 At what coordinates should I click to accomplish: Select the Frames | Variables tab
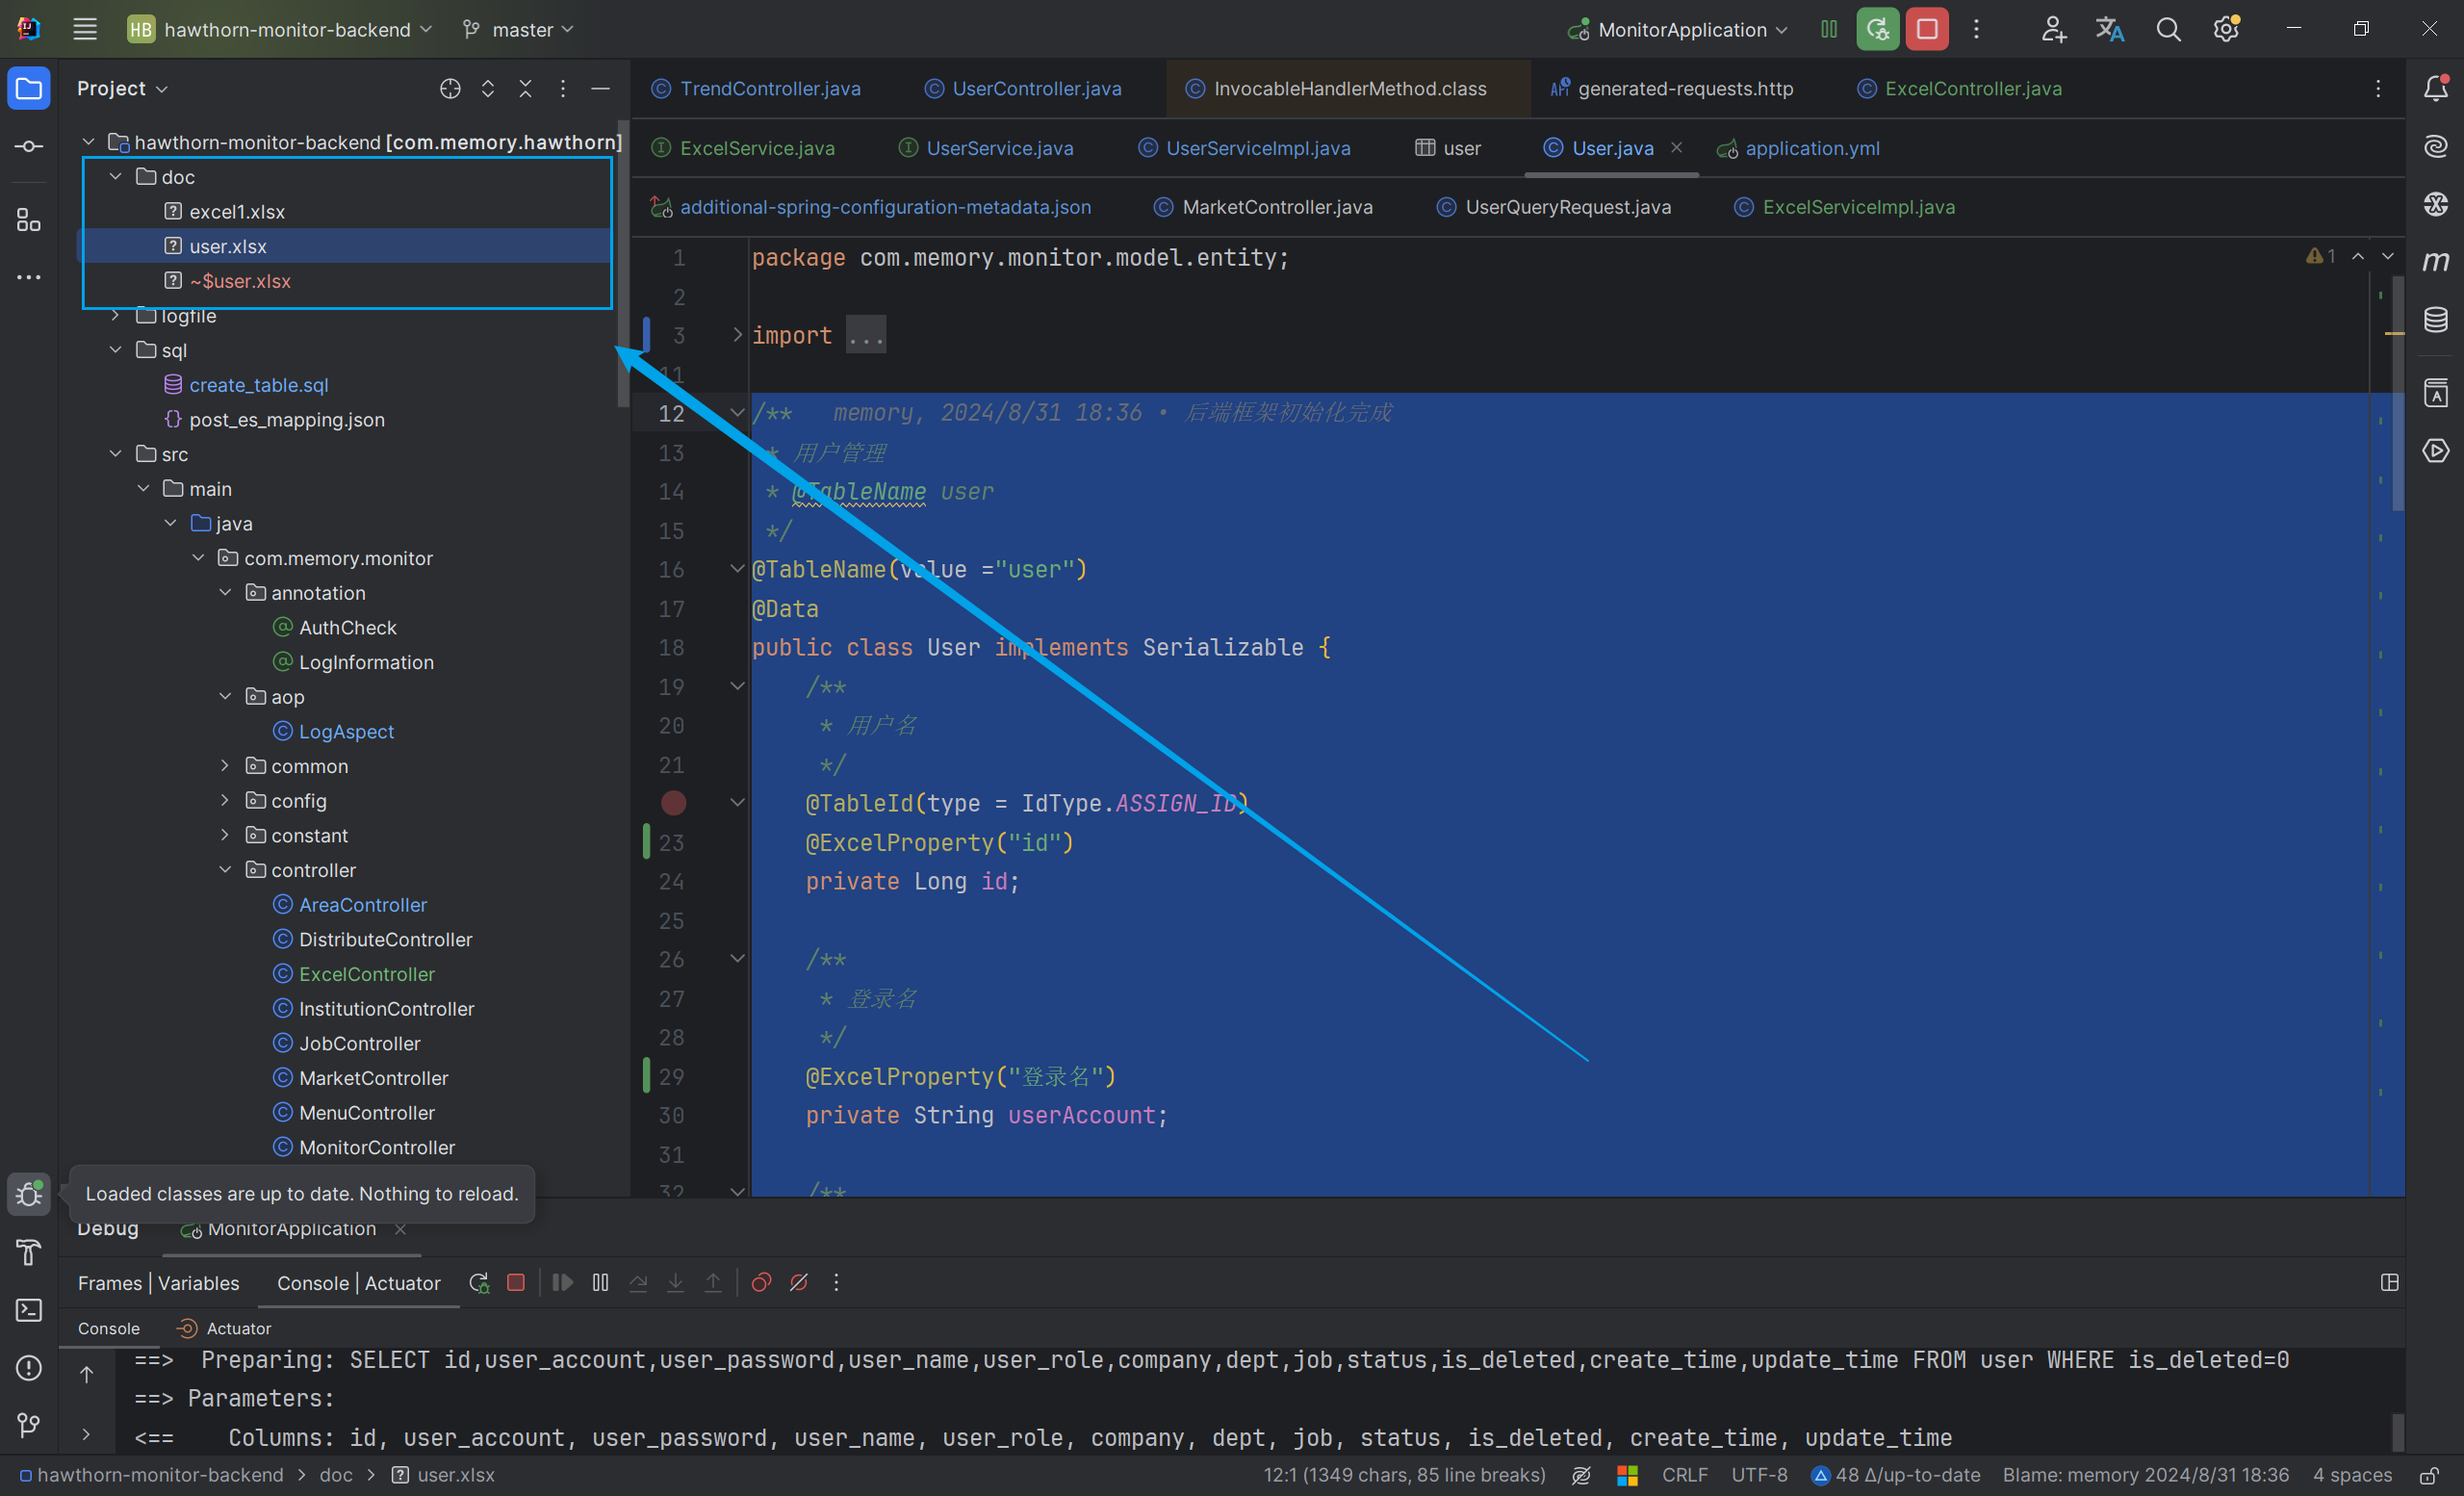[159, 1283]
